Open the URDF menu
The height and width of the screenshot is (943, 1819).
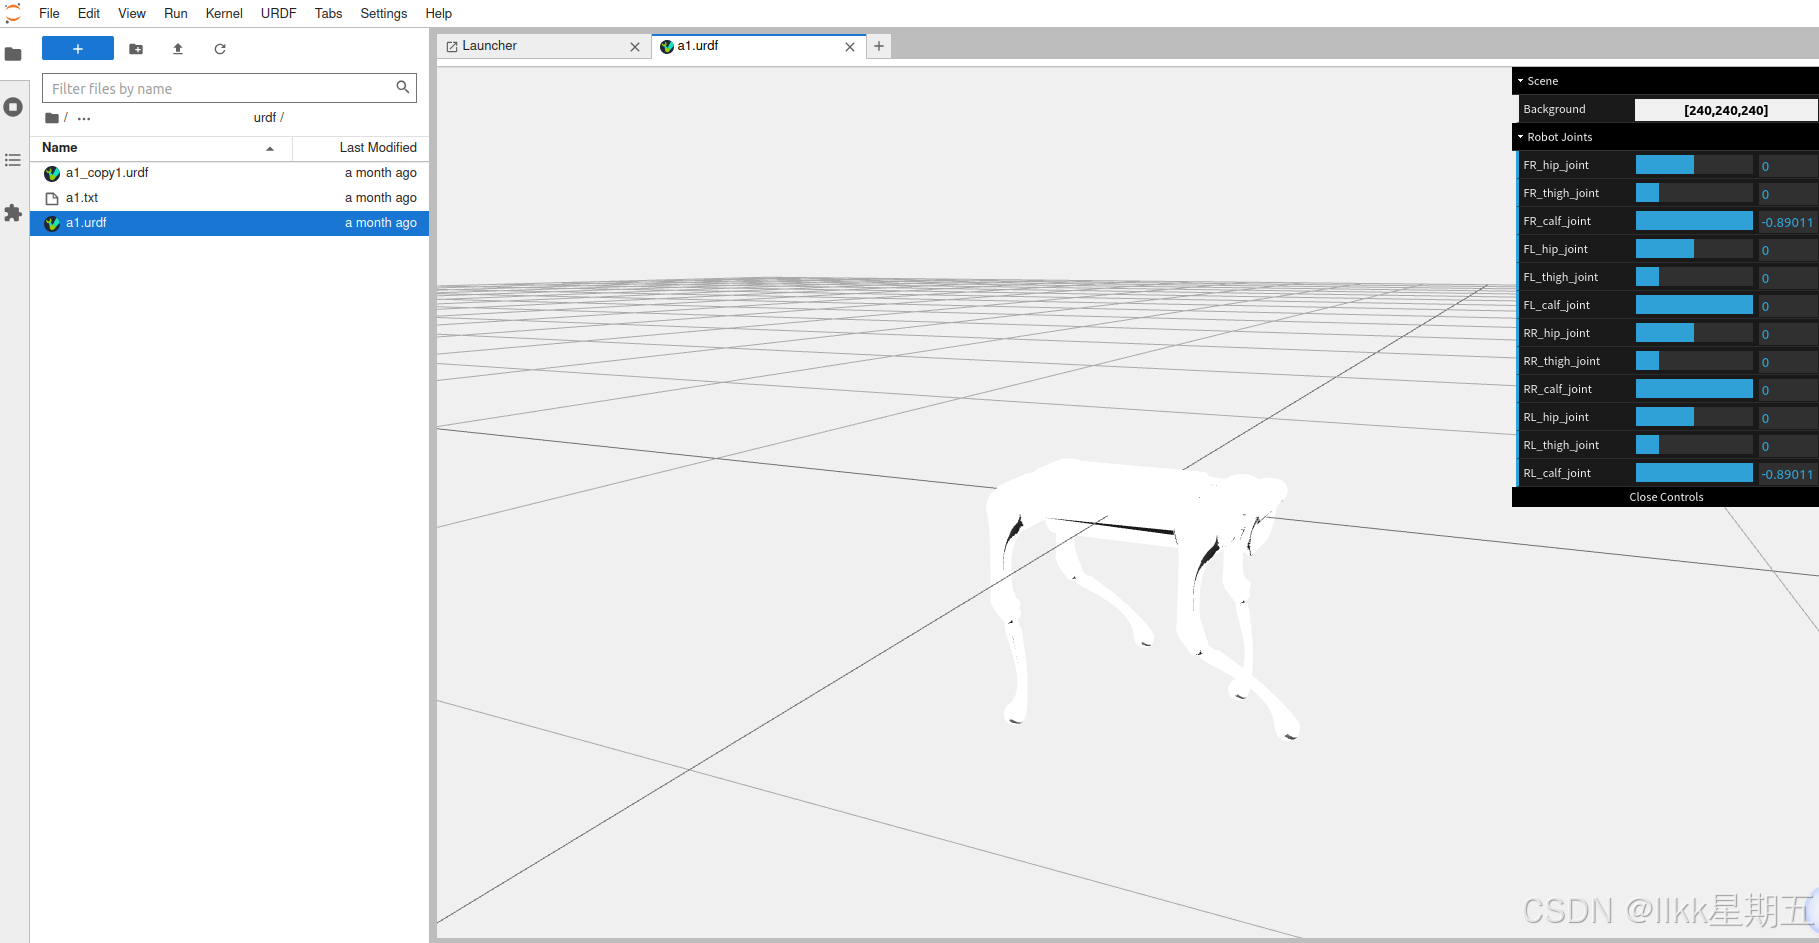tap(279, 13)
